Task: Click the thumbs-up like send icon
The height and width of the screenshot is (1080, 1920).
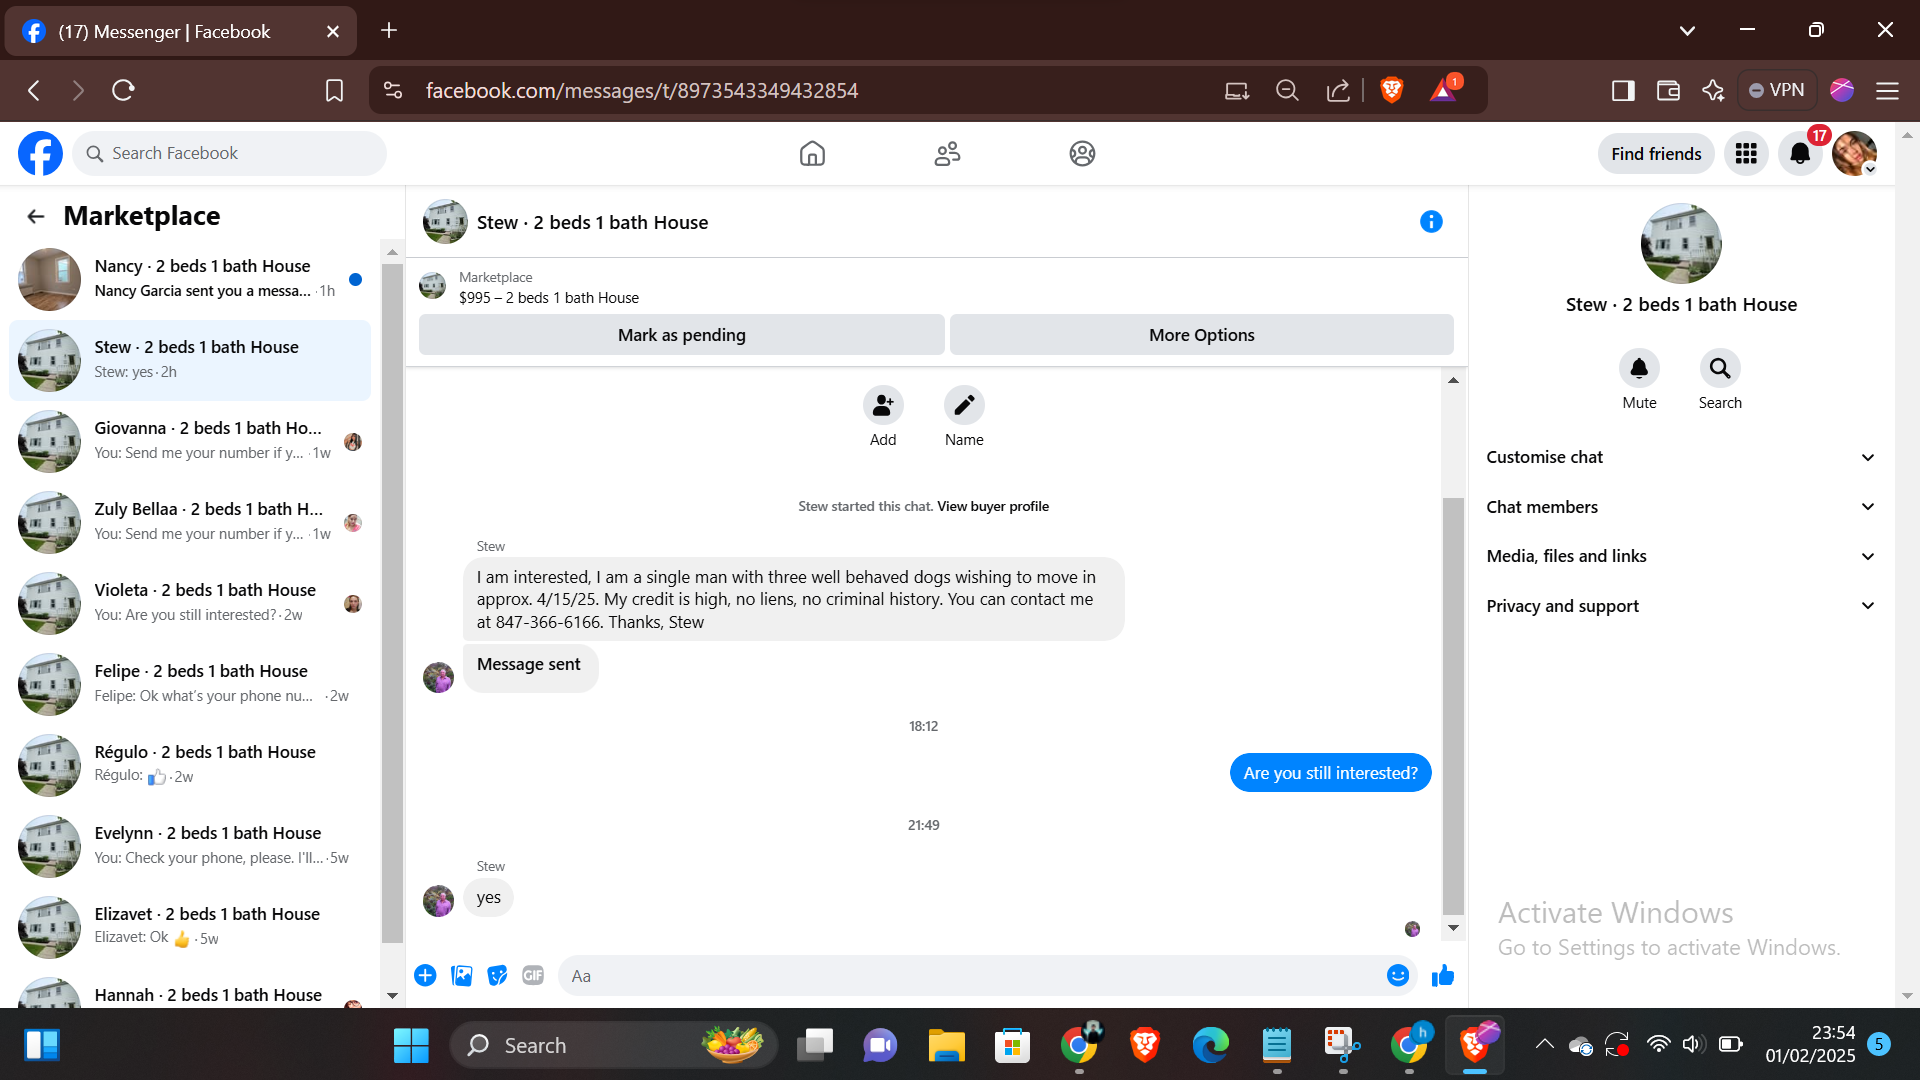Action: coord(1442,976)
